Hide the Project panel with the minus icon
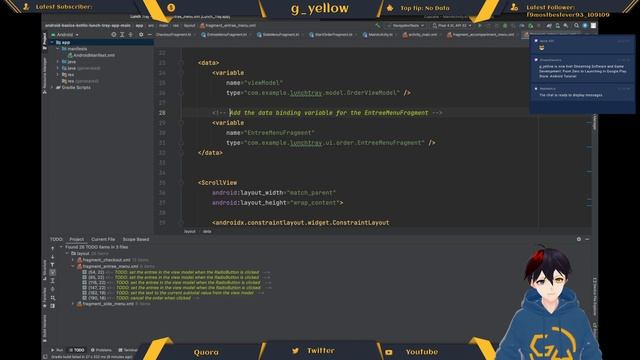 [149, 35]
